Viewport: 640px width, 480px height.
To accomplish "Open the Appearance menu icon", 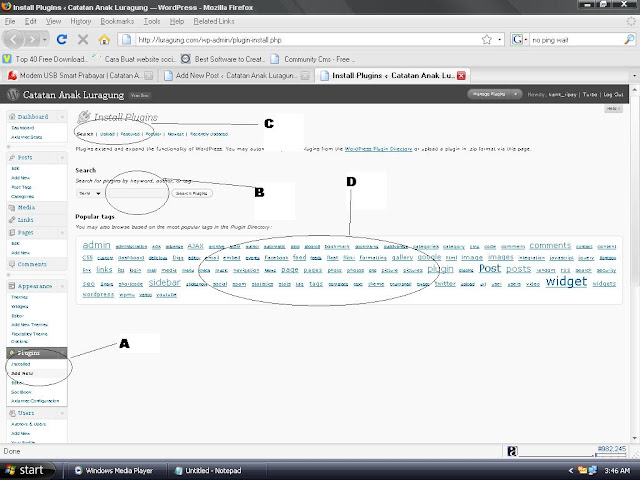I will [12, 286].
